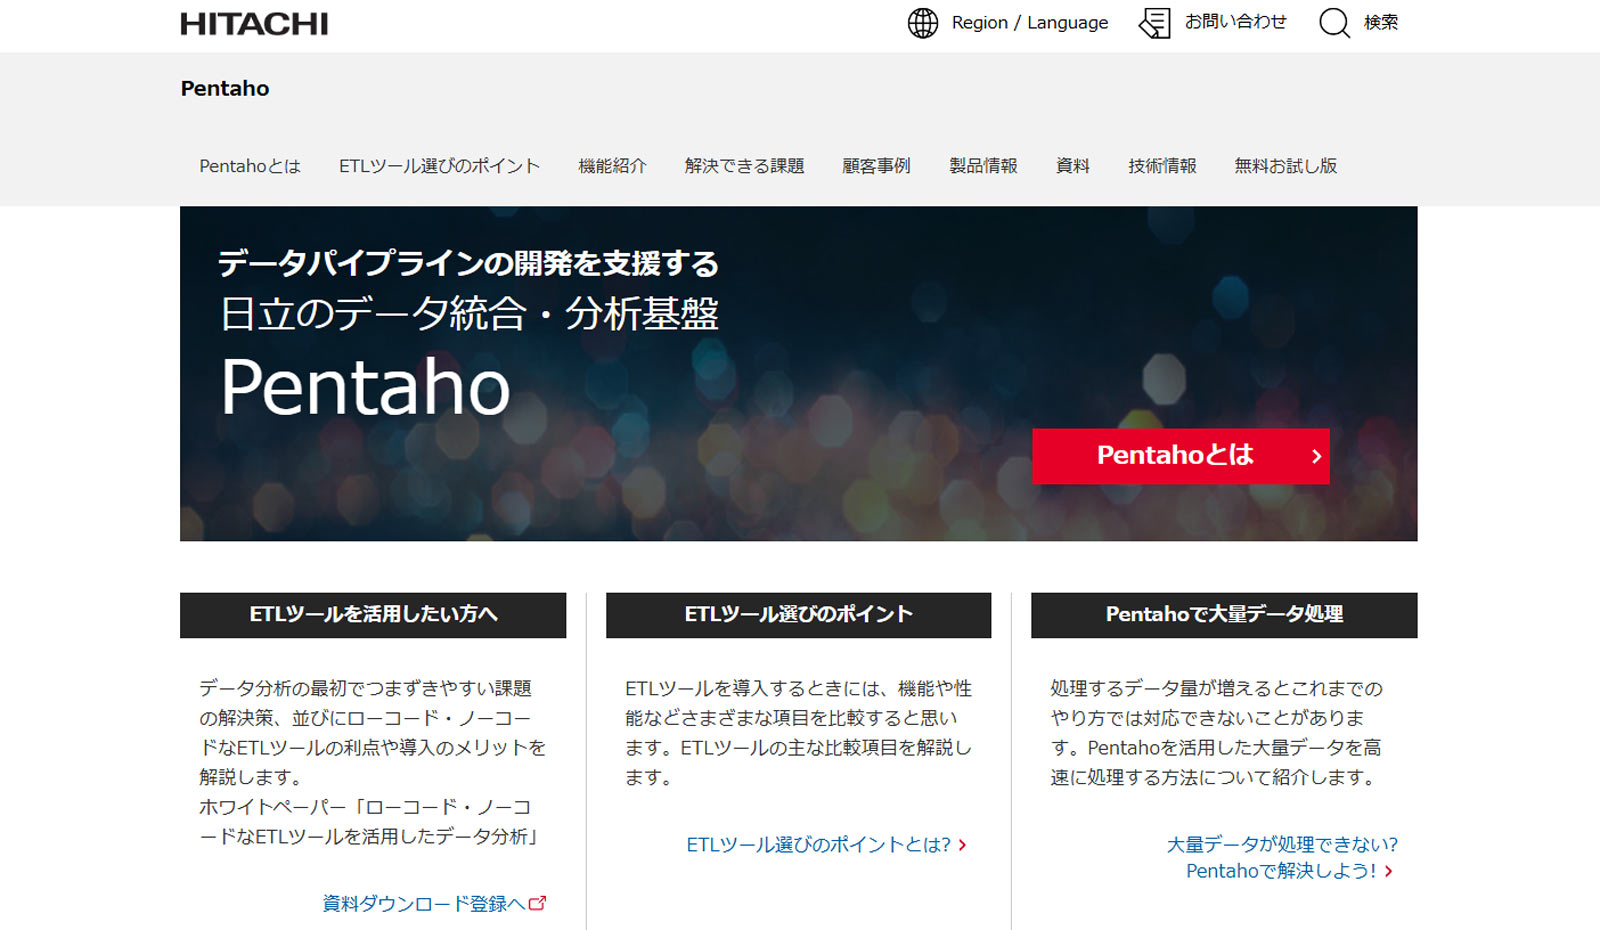
Task: Open the 製品情報 menu item
Action: (x=983, y=166)
